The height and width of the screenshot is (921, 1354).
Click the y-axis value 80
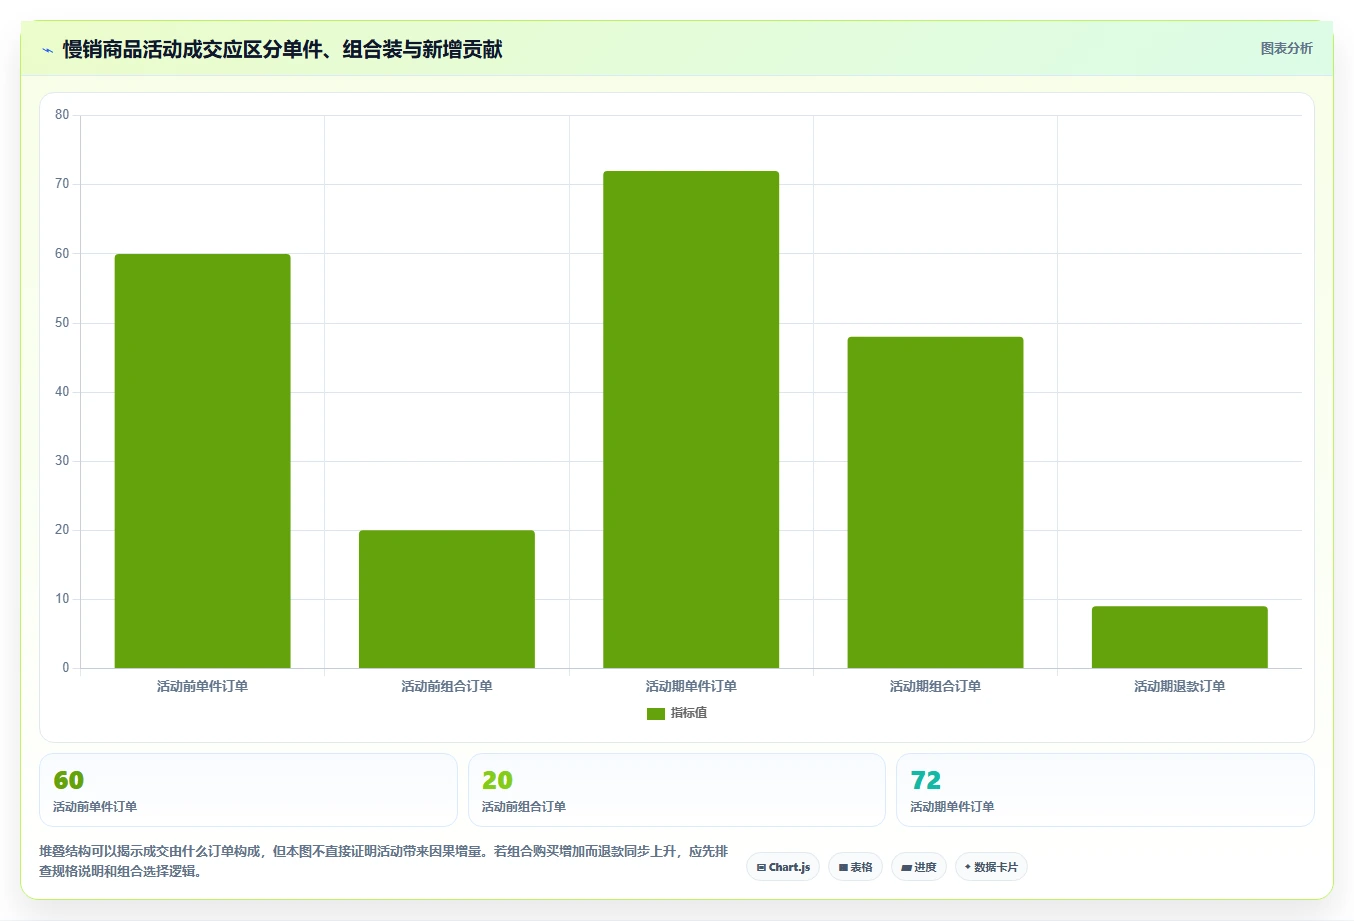tap(62, 115)
